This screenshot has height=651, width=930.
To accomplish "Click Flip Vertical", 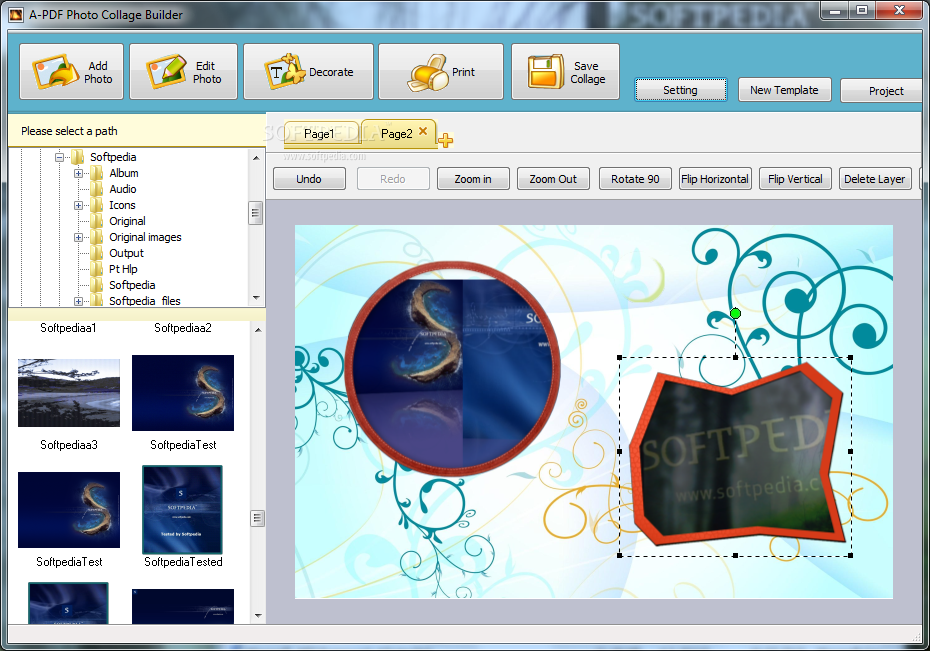I will (795, 179).
